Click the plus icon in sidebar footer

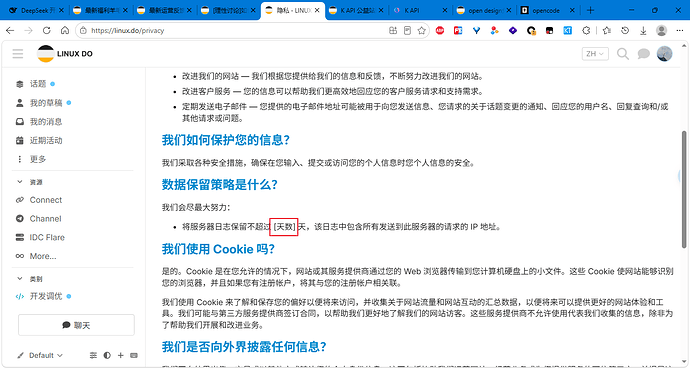[x=121, y=355]
